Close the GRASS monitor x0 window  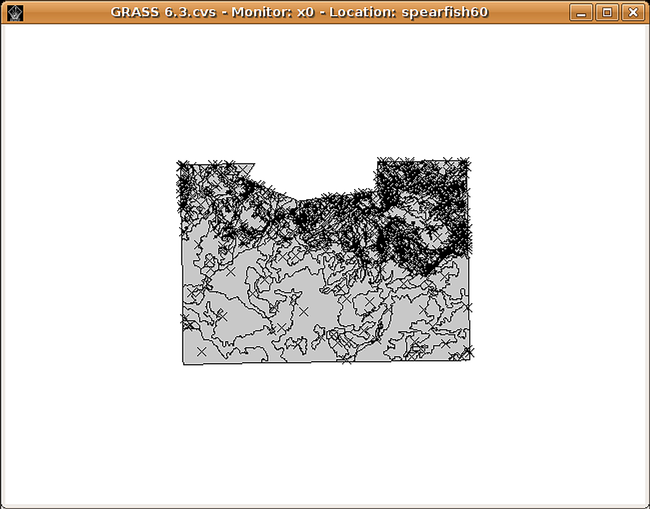(x=633, y=12)
